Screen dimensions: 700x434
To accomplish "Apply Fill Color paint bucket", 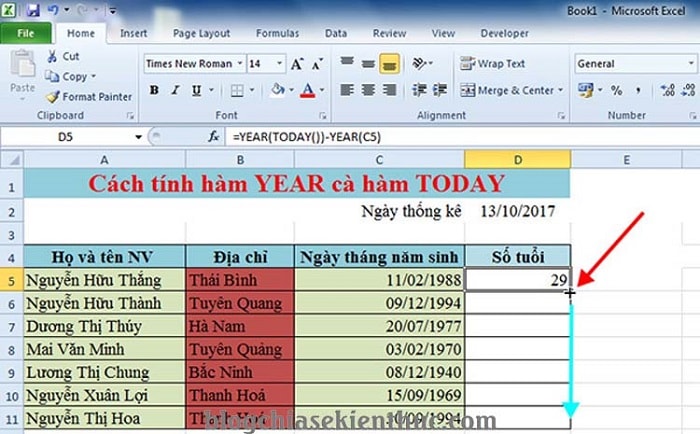I will 278,90.
